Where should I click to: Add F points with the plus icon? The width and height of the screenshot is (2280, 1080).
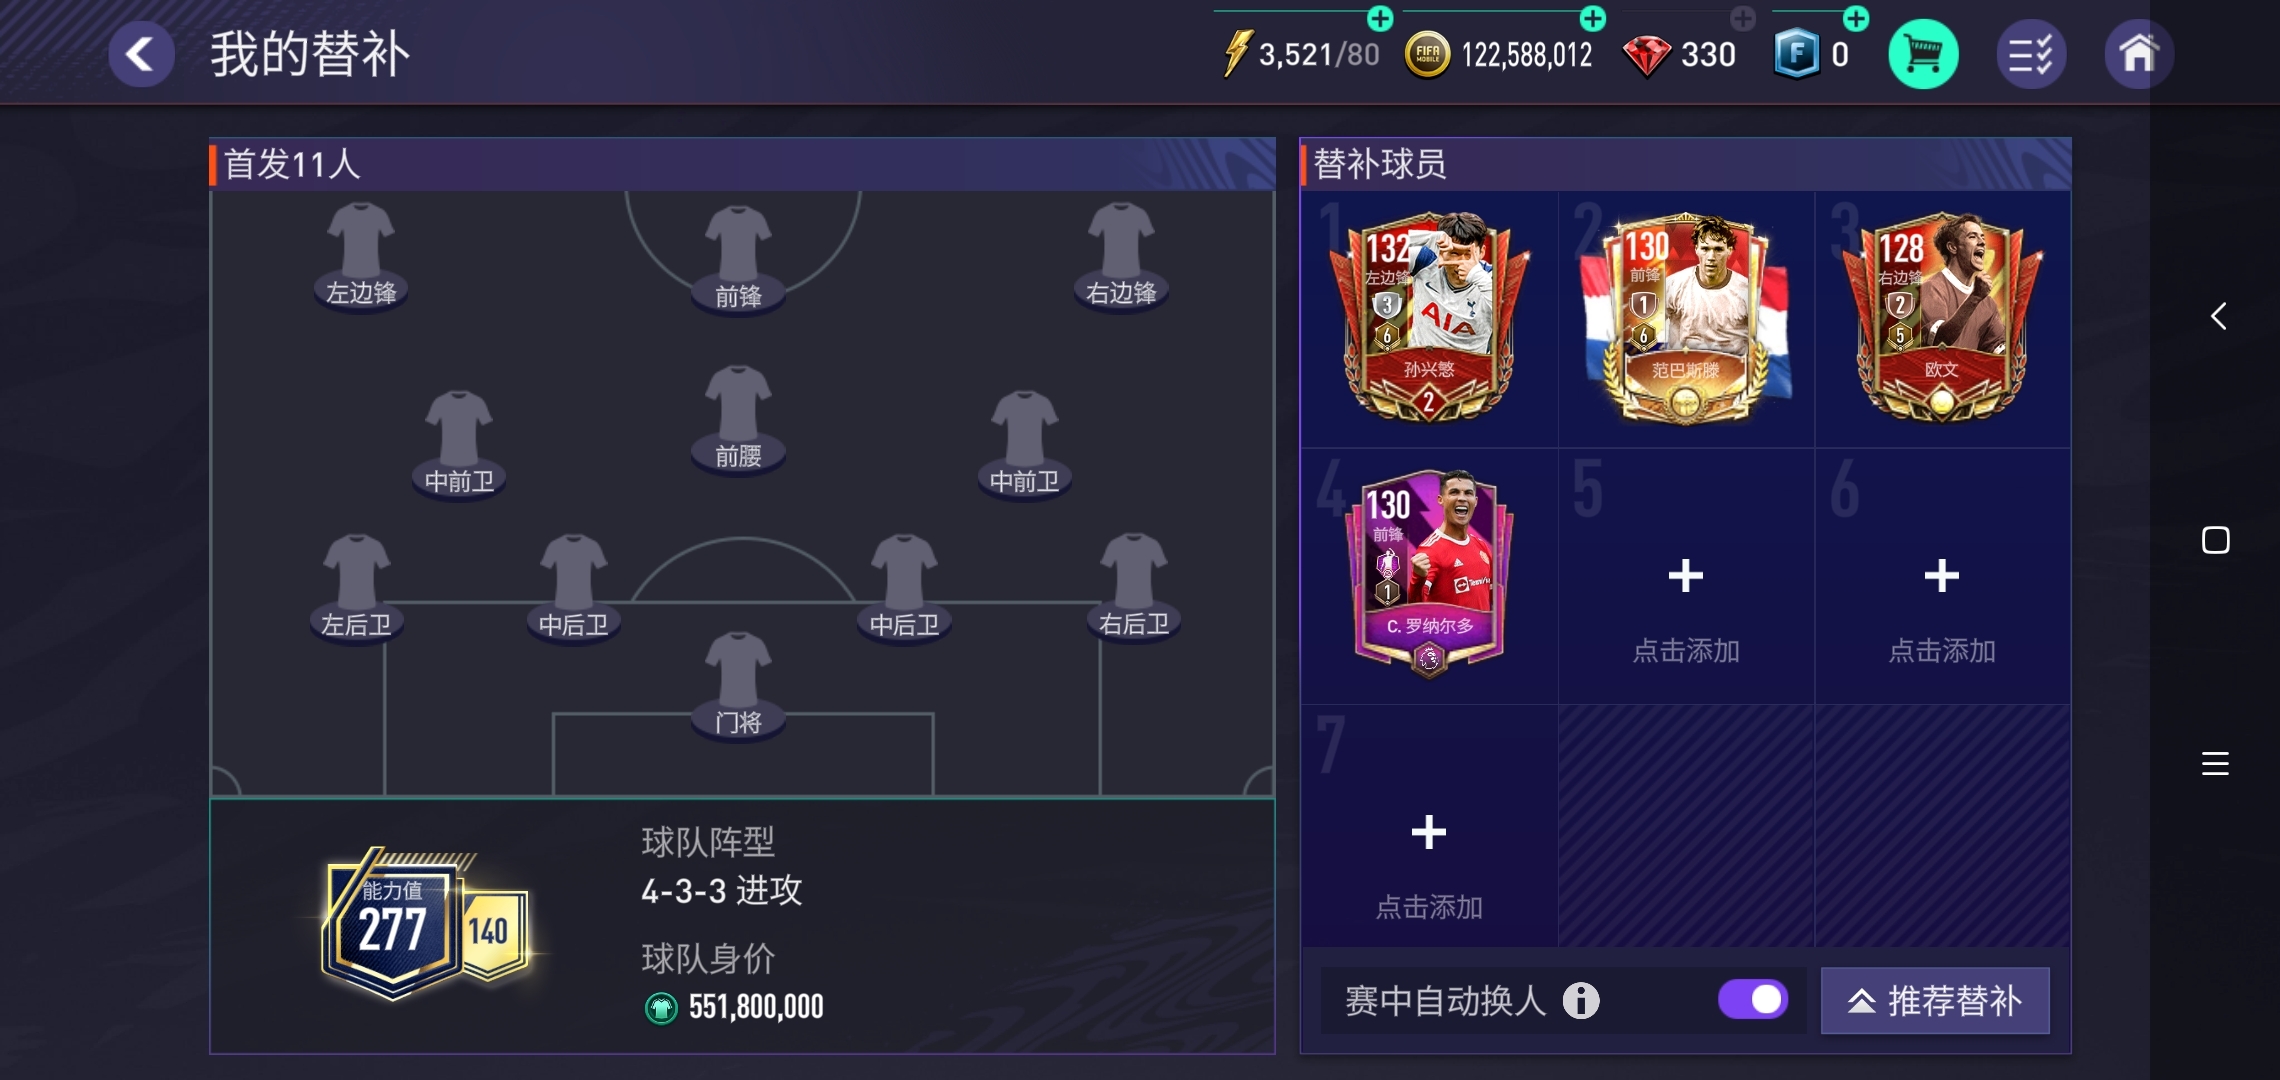click(x=1856, y=18)
